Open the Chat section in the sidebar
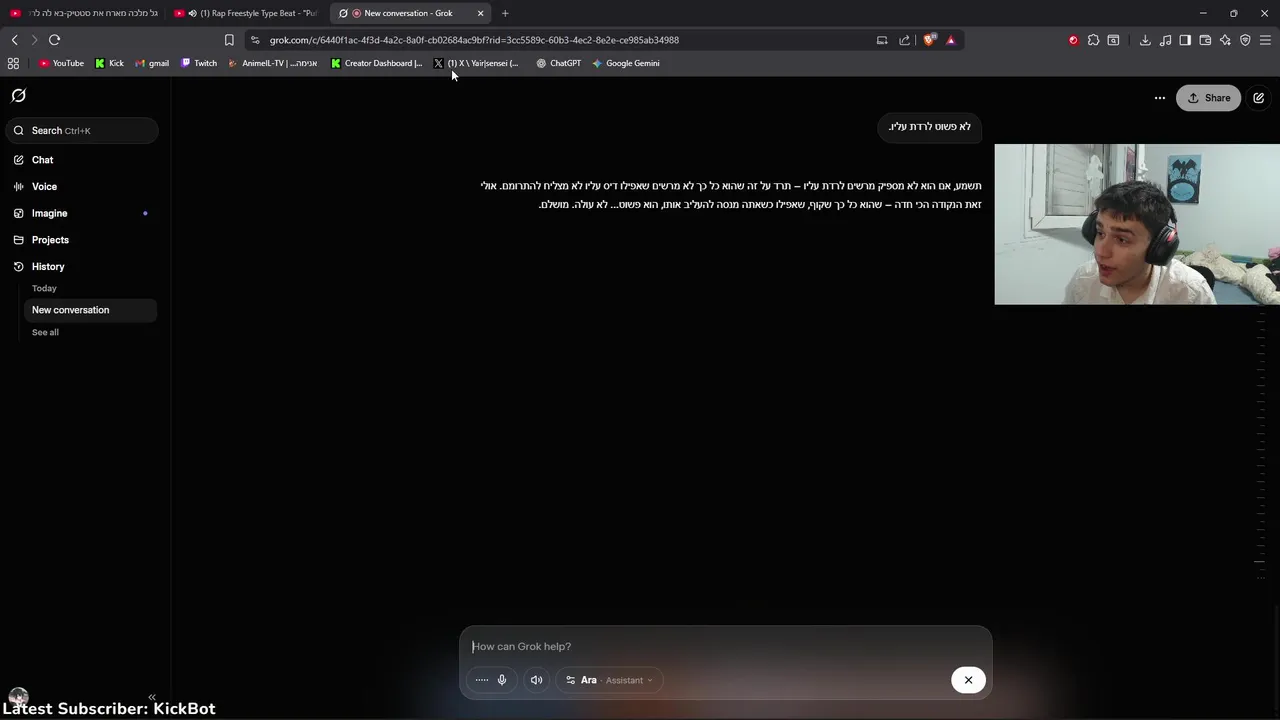 tap(42, 160)
